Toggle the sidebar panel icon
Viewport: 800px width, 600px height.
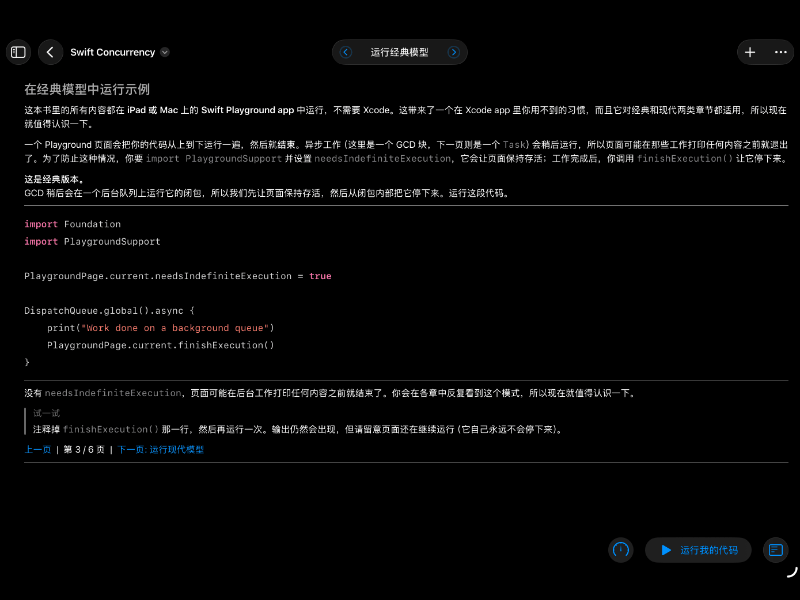coord(18,52)
